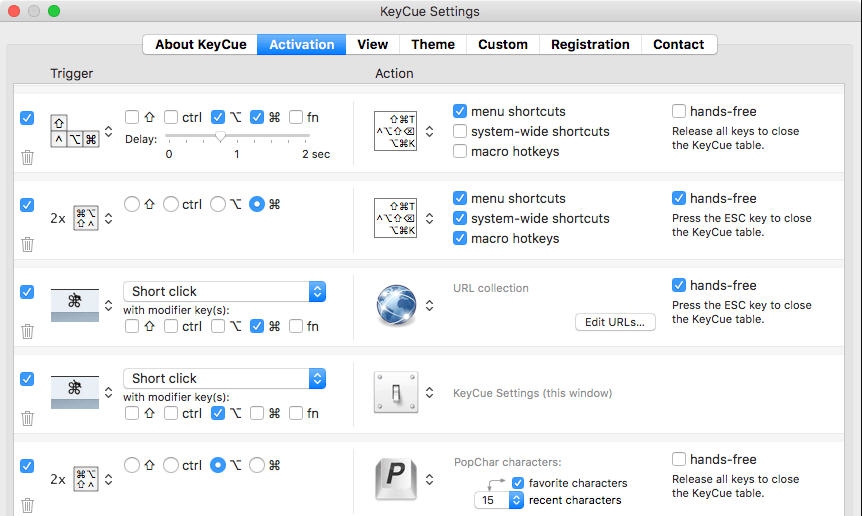The width and height of the screenshot is (862, 516).
Task: Click trash icon of the second trigger row
Action: point(27,245)
